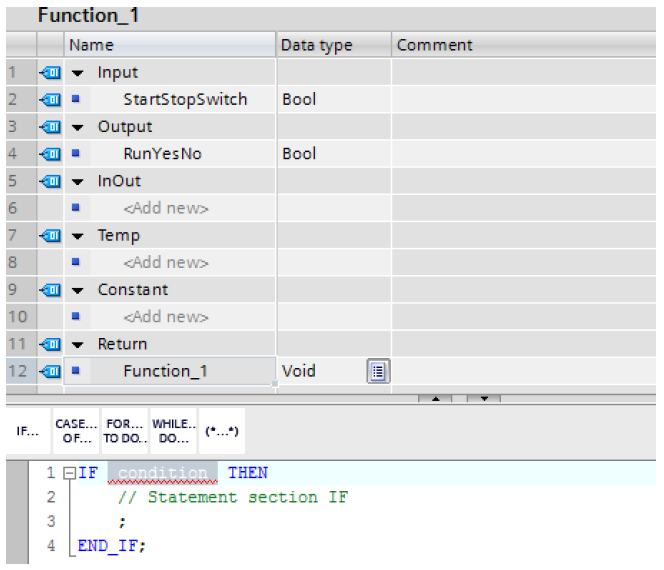
Task: Click the tag icon in the Output row
Action: pyautogui.click(x=50, y=127)
